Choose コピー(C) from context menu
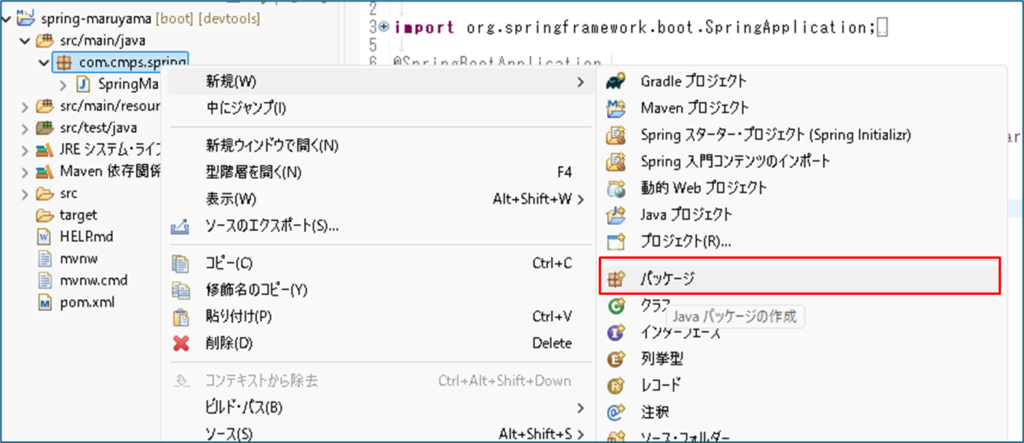The height and width of the screenshot is (443, 1024). [229, 263]
